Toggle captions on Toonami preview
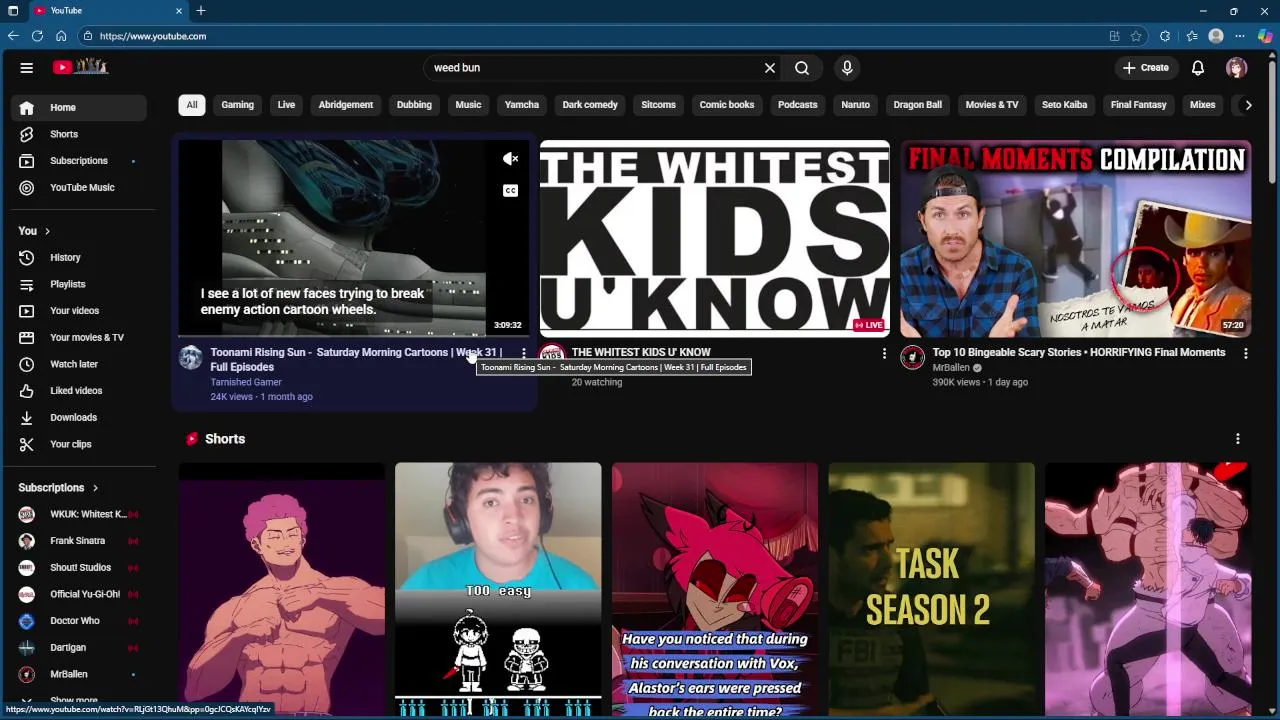The width and height of the screenshot is (1280, 720). (510, 191)
